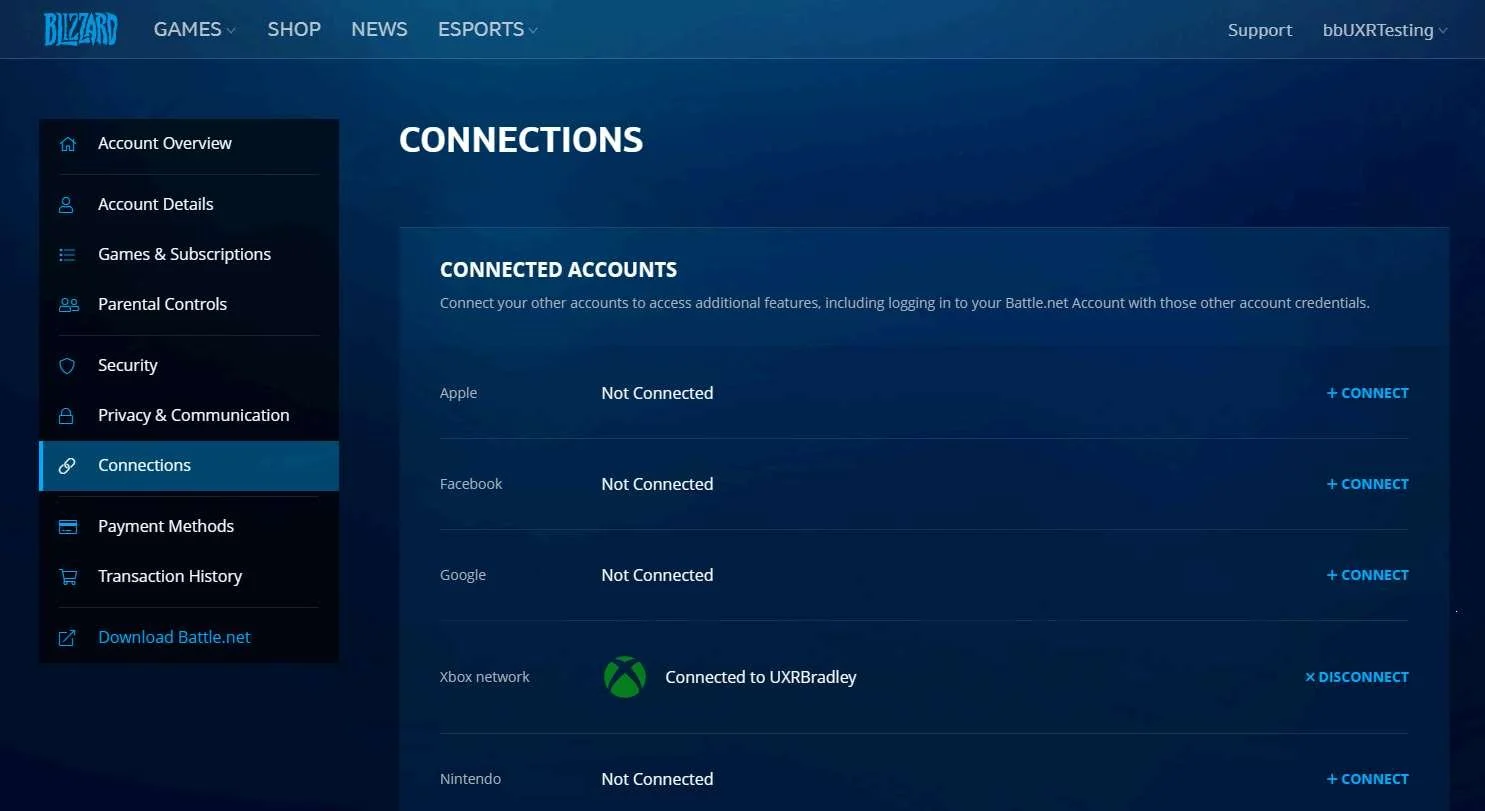Viewport: 1485px width, 811px height.
Task: Click the Privacy & Communication lock icon
Action: (67, 416)
